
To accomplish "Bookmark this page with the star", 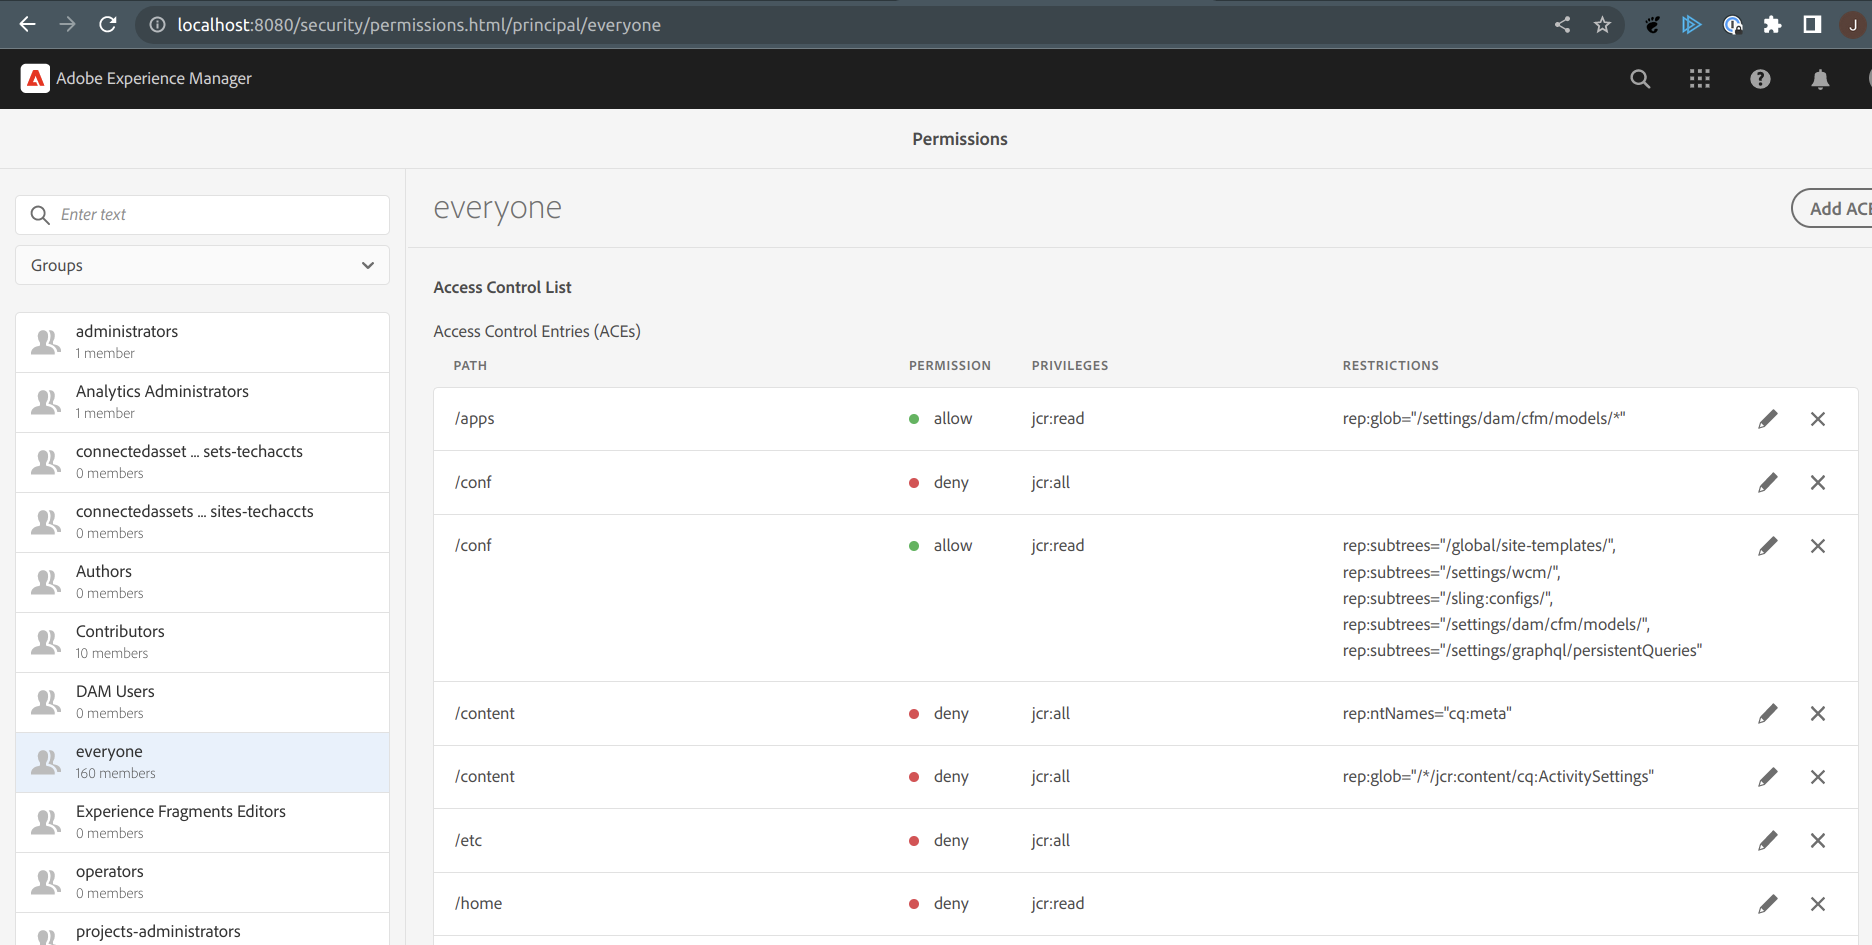I will (x=1602, y=24).
